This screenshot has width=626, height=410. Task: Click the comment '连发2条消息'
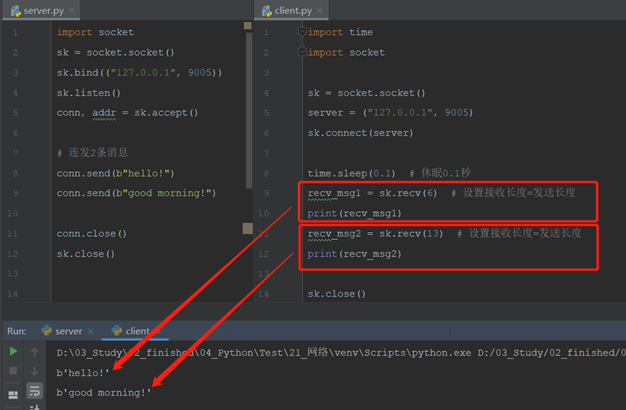pos(92,153)
